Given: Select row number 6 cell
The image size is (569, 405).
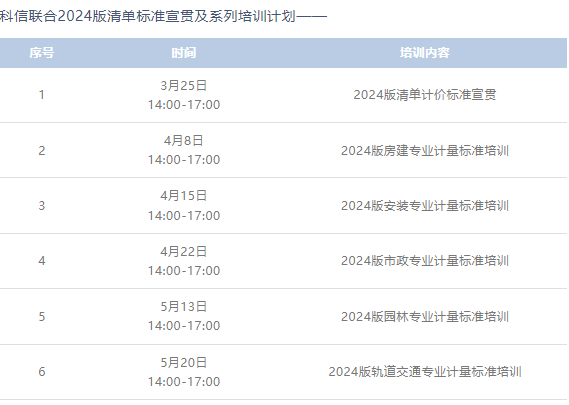Looking at the screenshot, I should pyautogui.click(x=42, y=372).
